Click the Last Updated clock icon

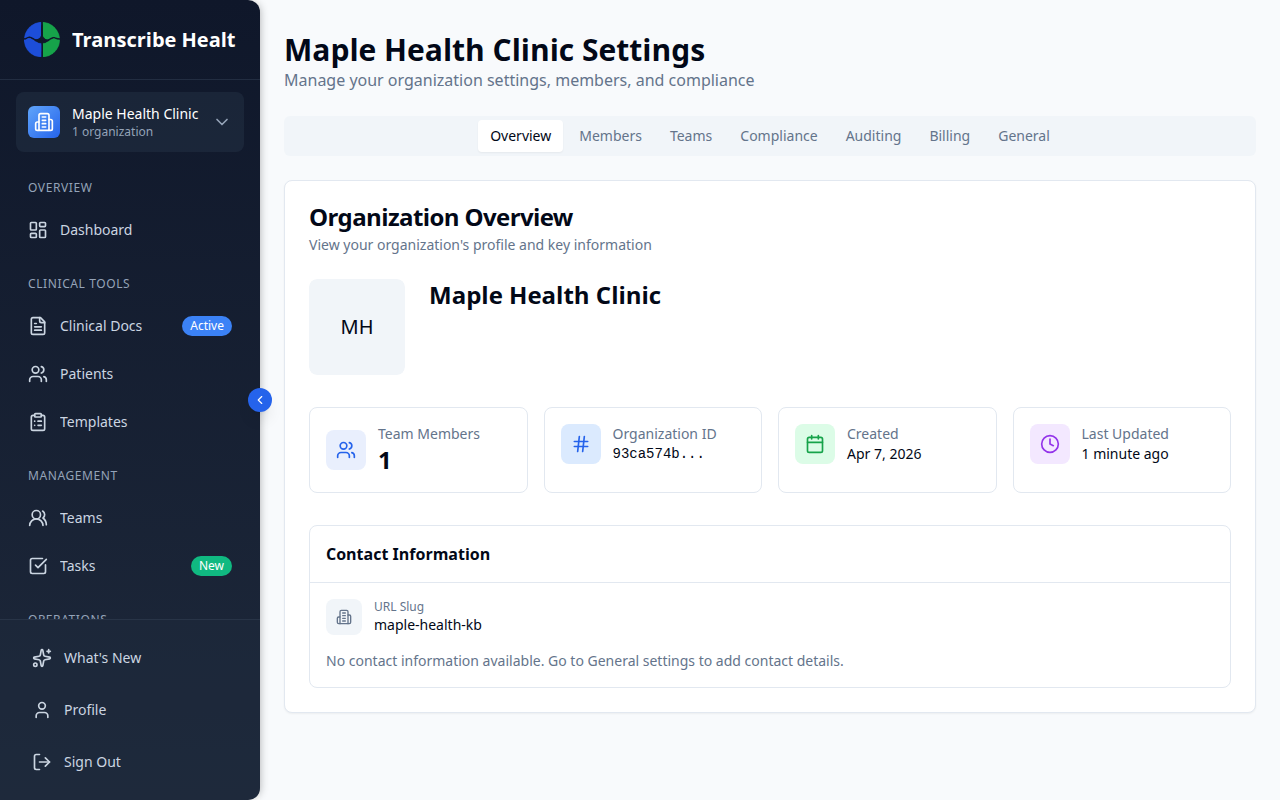coord(1049,443)
